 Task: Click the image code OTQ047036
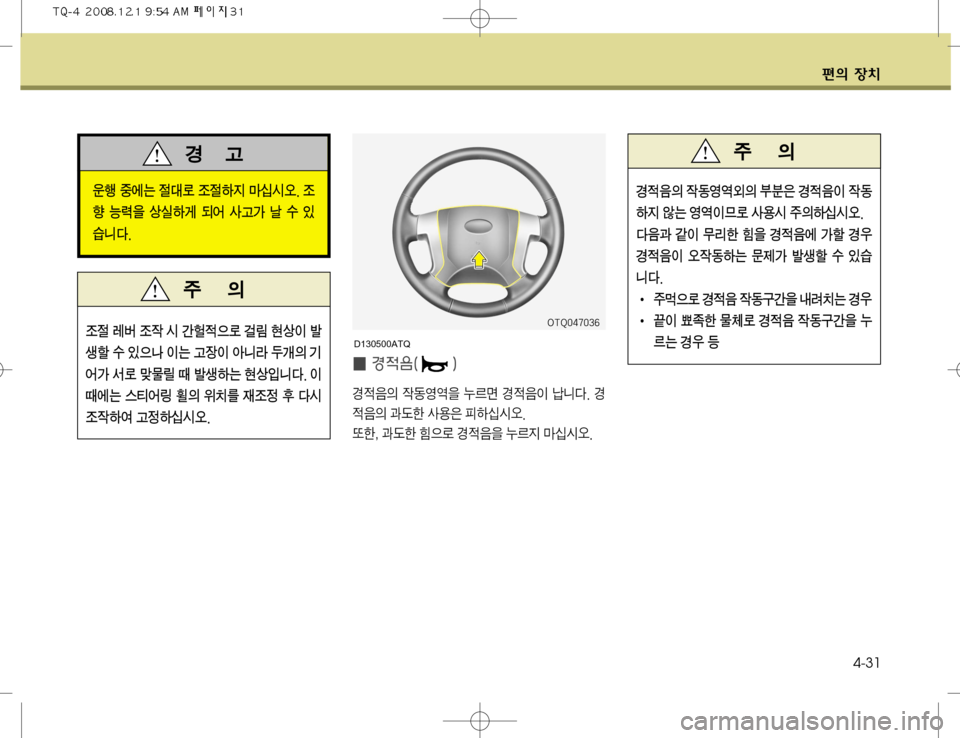pyautogui.click(x=573, y=323)
